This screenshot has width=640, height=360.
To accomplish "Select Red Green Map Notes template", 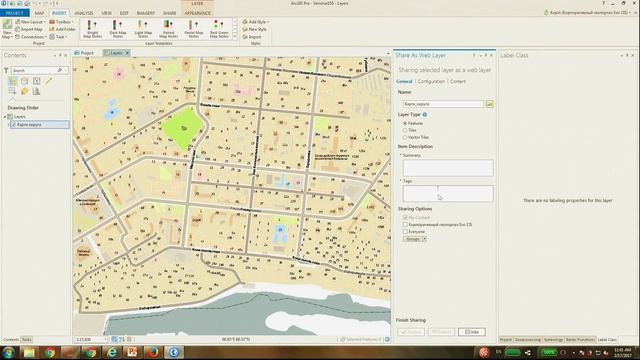I will (219, 29).
